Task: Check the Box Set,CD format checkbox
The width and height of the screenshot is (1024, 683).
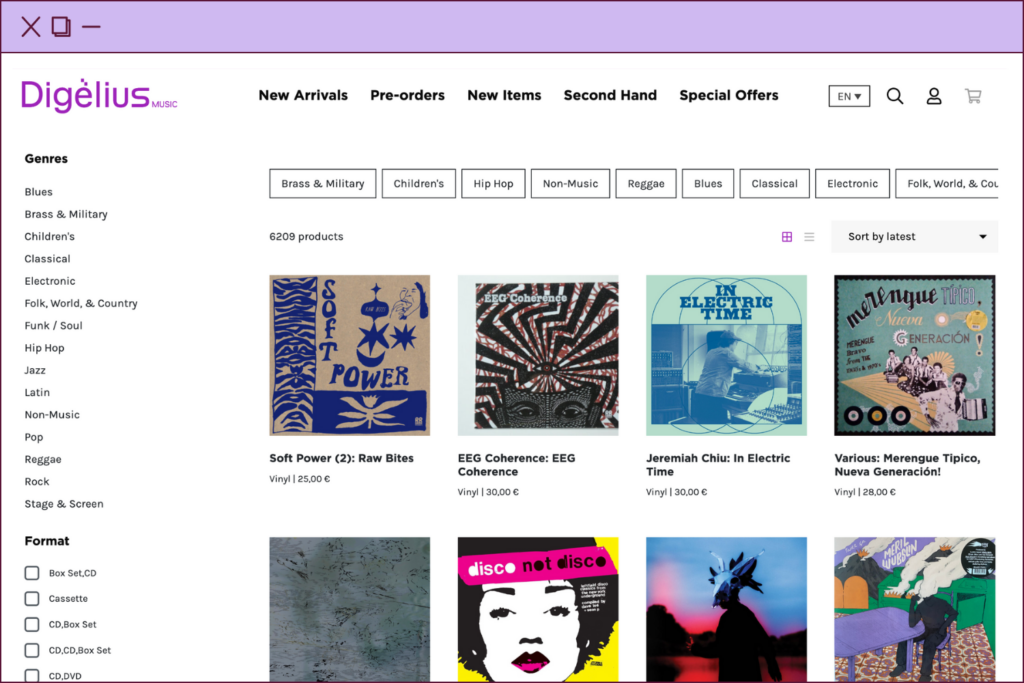Action: click(32, 573)
